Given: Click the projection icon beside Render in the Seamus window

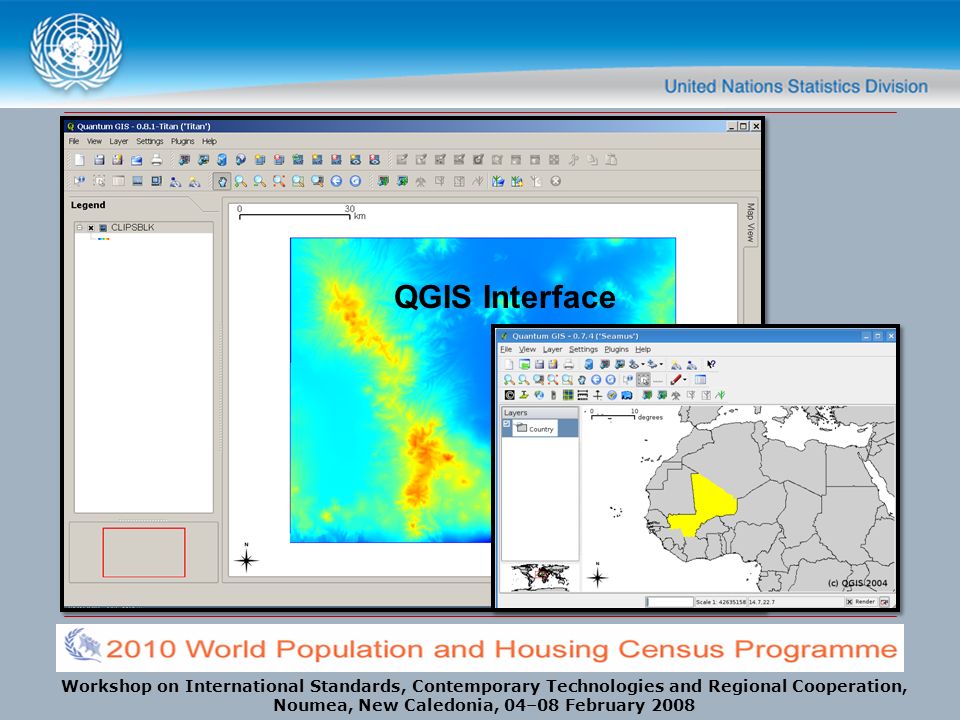Looking at the screenshot, I should [885, 602].
